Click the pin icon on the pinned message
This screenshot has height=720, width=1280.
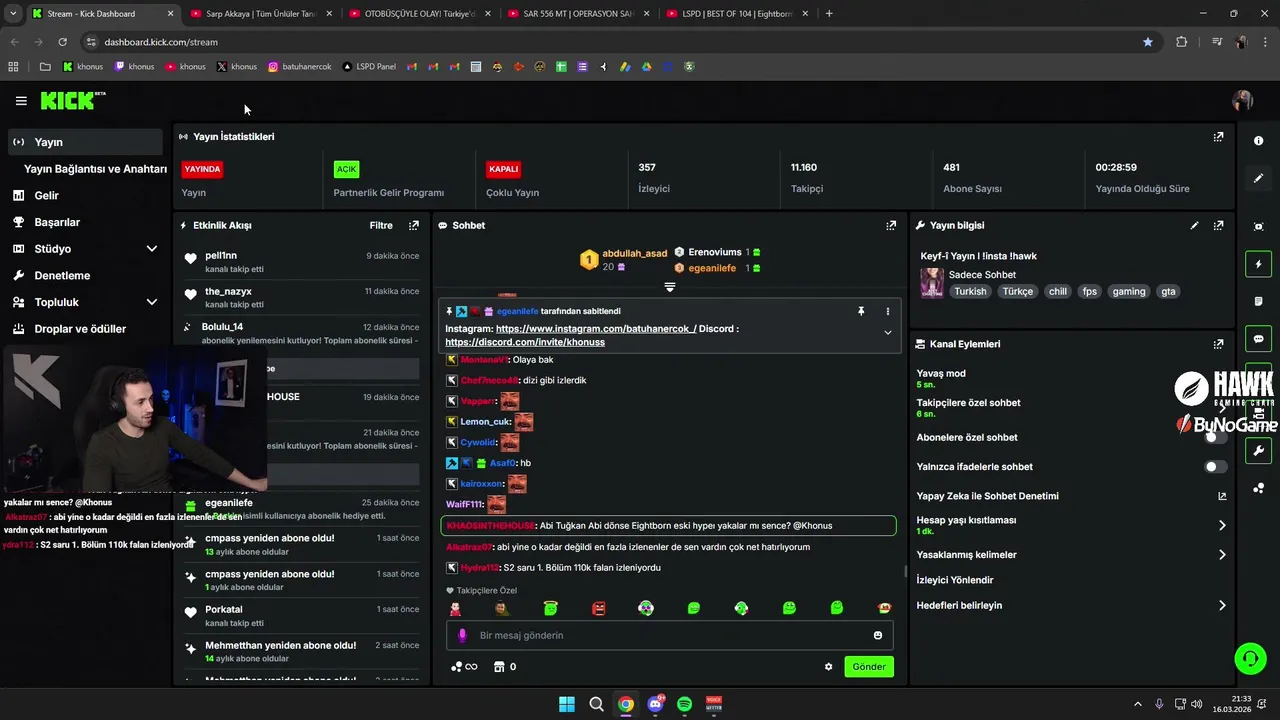point(860,312)
